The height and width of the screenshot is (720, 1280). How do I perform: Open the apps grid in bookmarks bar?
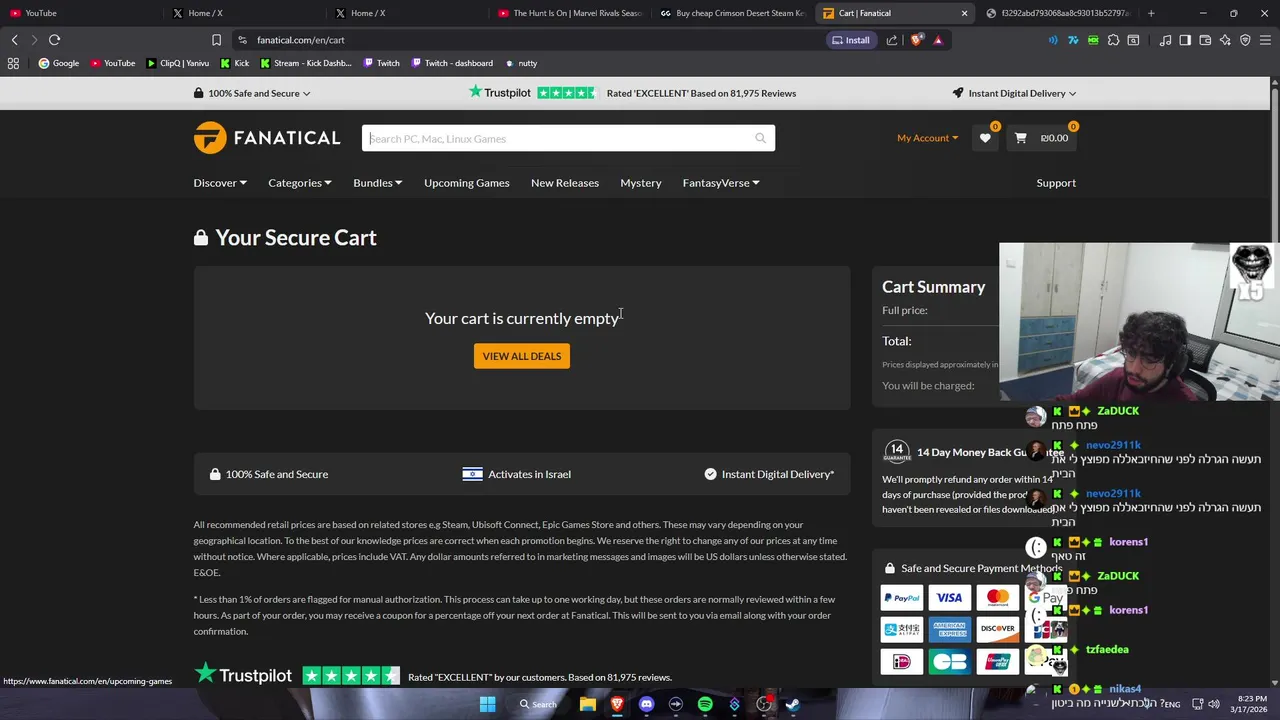tap(13, 63)
